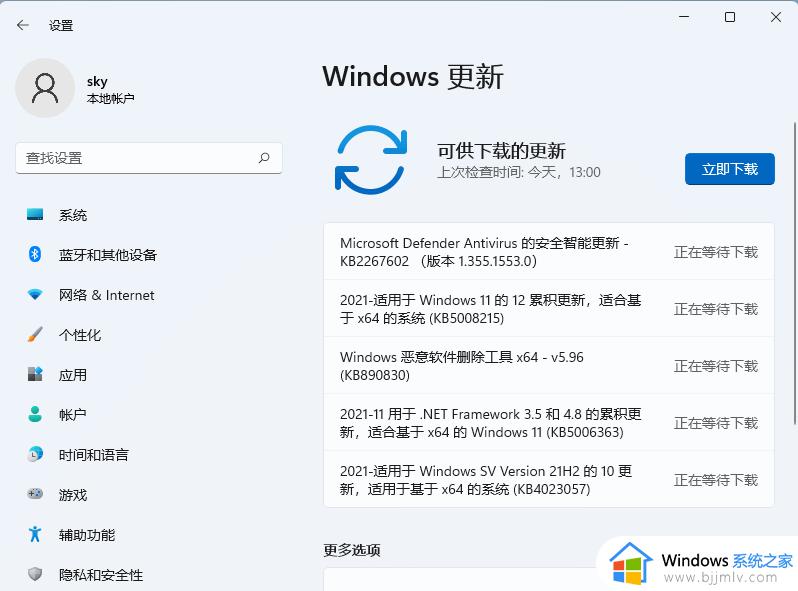Click the 系统 monitor icon
Image resolution: width=798 pixels, height=591 pixels.
[x=35, y=214]
